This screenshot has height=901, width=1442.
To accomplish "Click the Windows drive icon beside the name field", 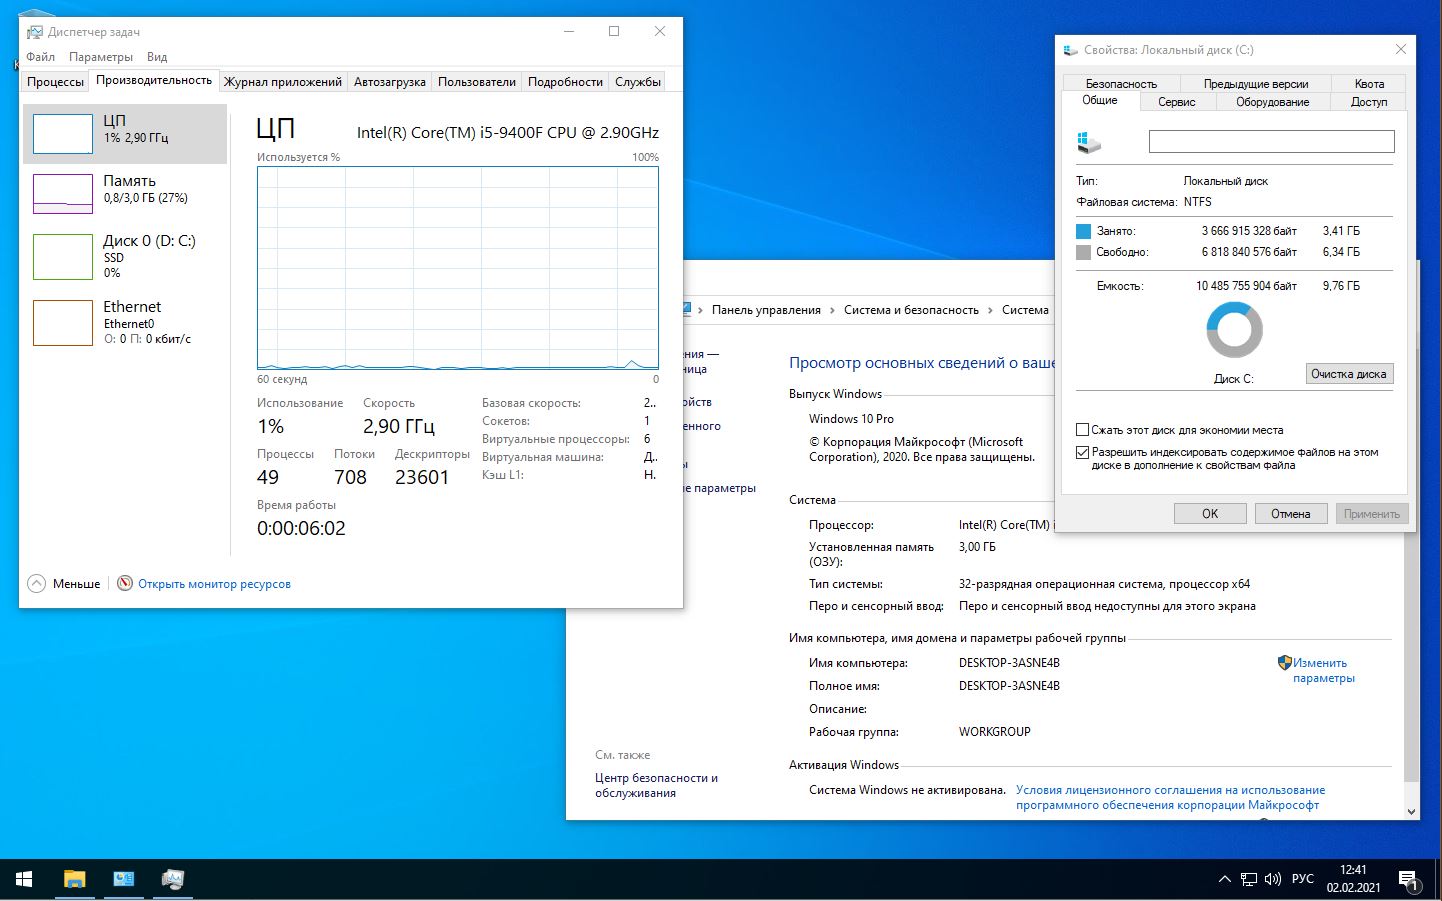I will pyautogui.click(x=1089, y=143).
